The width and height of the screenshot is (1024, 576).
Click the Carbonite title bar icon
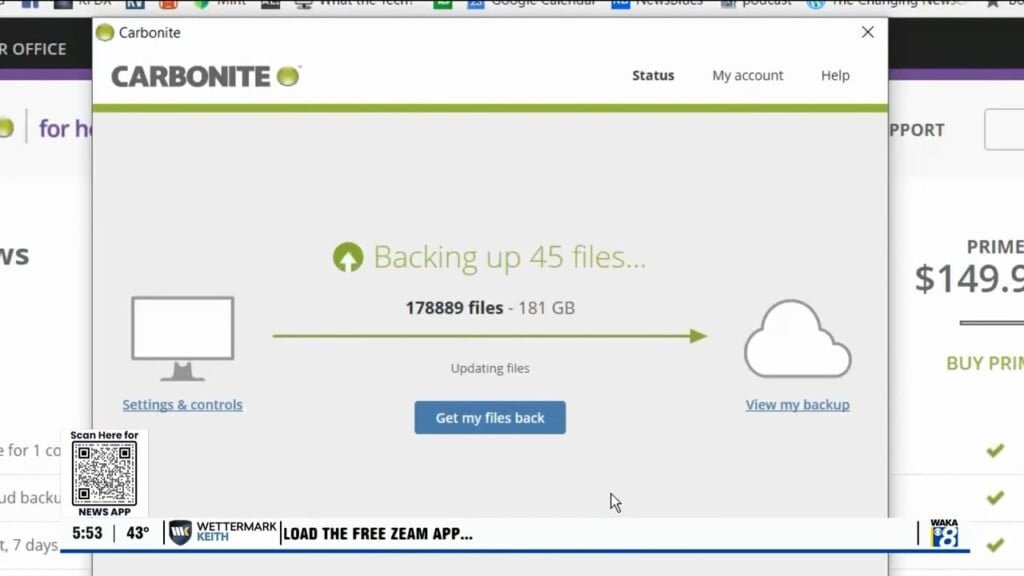pos(104,32)
